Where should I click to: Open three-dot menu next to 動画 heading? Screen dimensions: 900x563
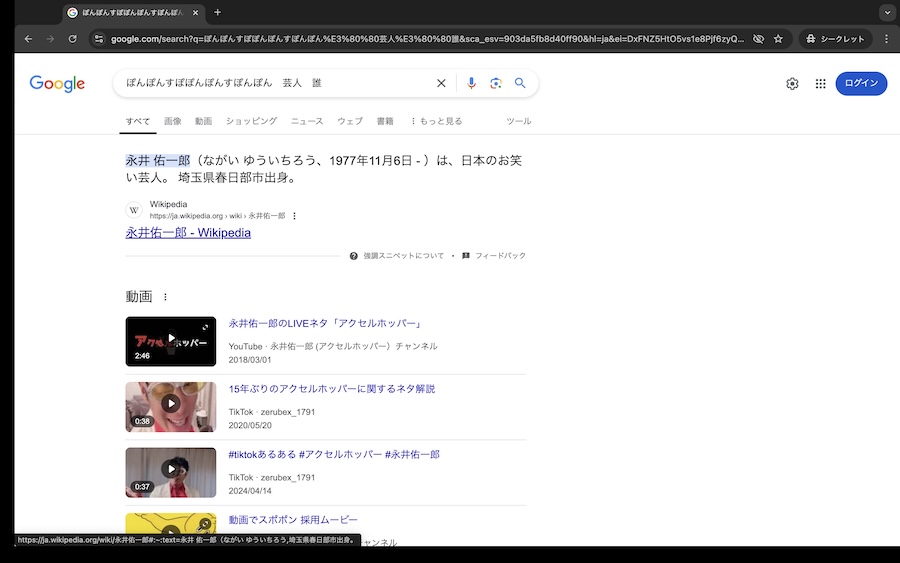point(165,297)
